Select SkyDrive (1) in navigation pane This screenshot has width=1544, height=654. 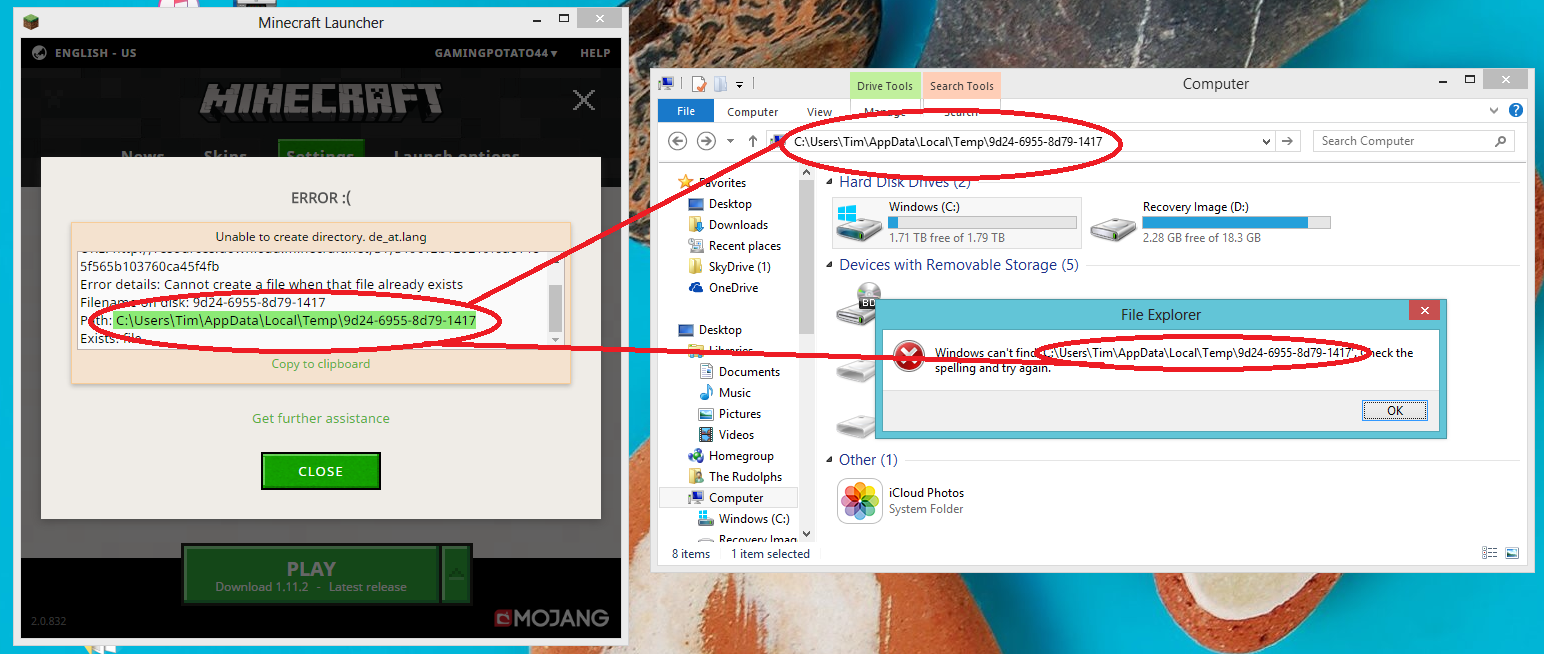coord(739,267)
